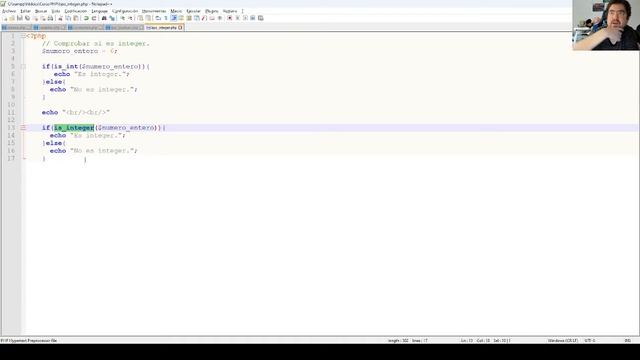Cut the selection with the scissors icon

coord(60,18)
